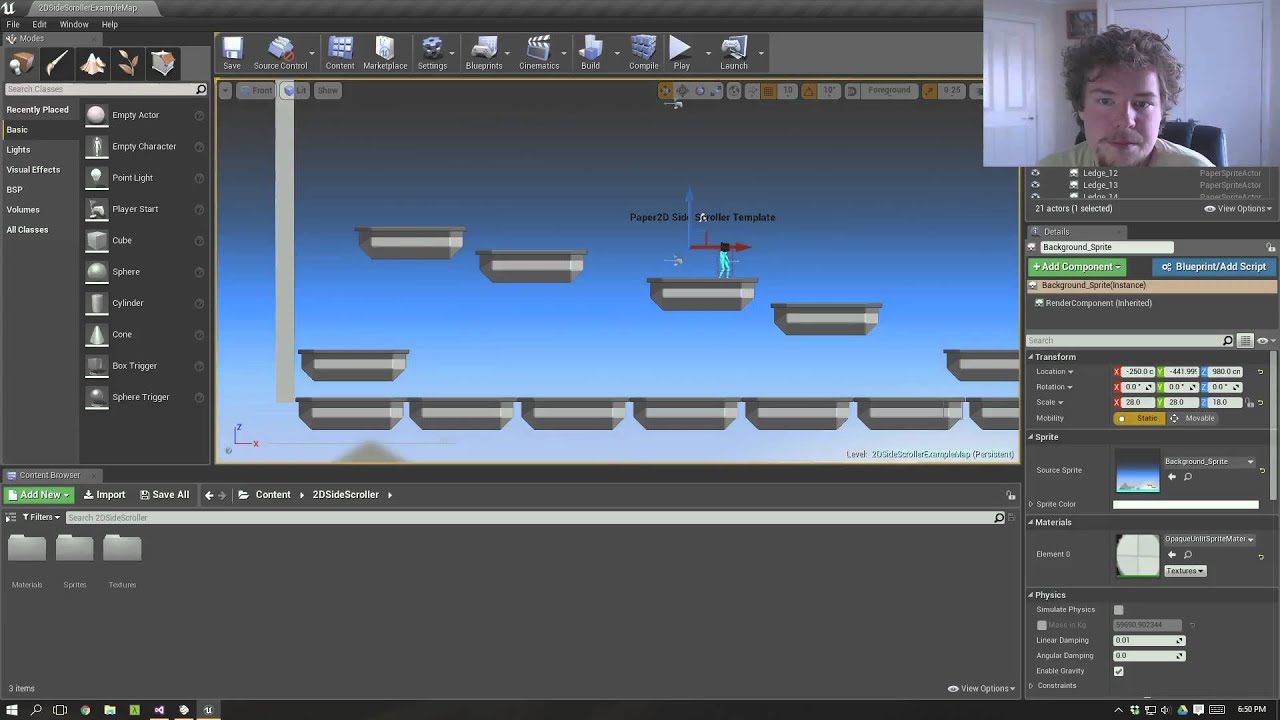Select the Sphere Trigger item

(145, 397)
